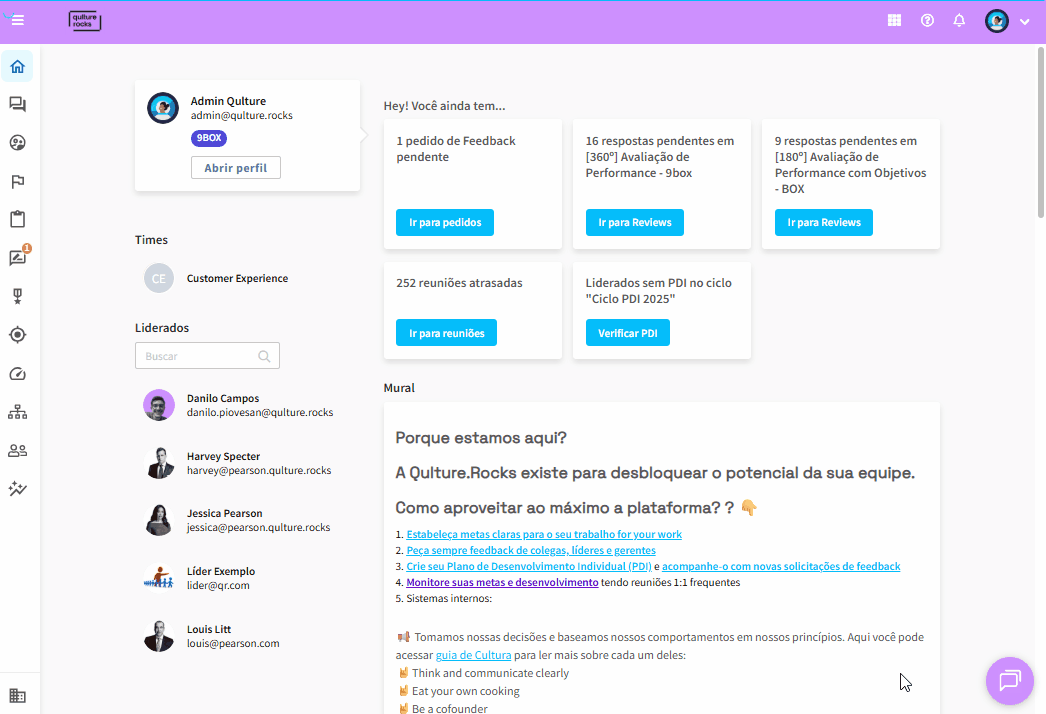Click Danilo Campos avatar photo
Image resolution: width=1046 pixels, height=714 pixels.
pyautogui.click(x=159, y=405)
